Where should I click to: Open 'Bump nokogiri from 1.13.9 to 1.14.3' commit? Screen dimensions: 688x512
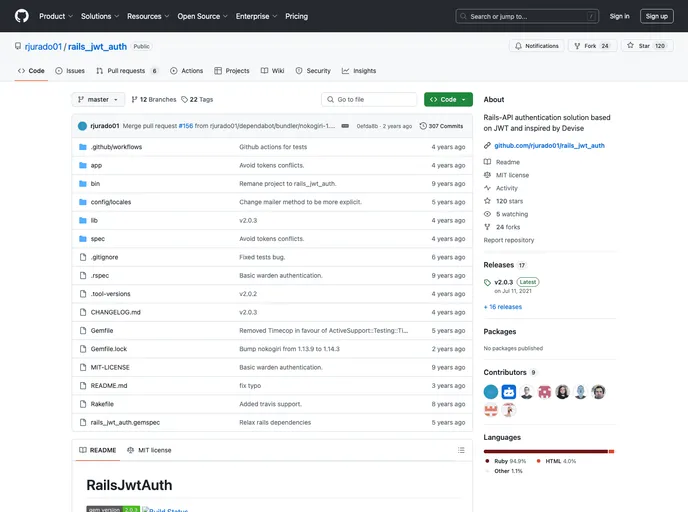pyautogui.click(x=289, y=349)
